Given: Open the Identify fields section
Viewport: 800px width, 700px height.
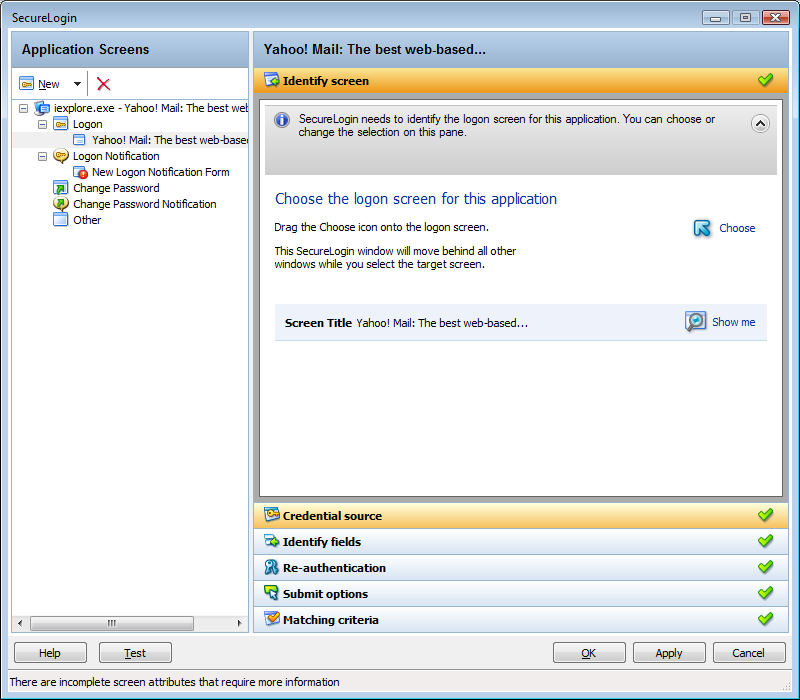Looking at the screenshot, I should coord(322,542).
